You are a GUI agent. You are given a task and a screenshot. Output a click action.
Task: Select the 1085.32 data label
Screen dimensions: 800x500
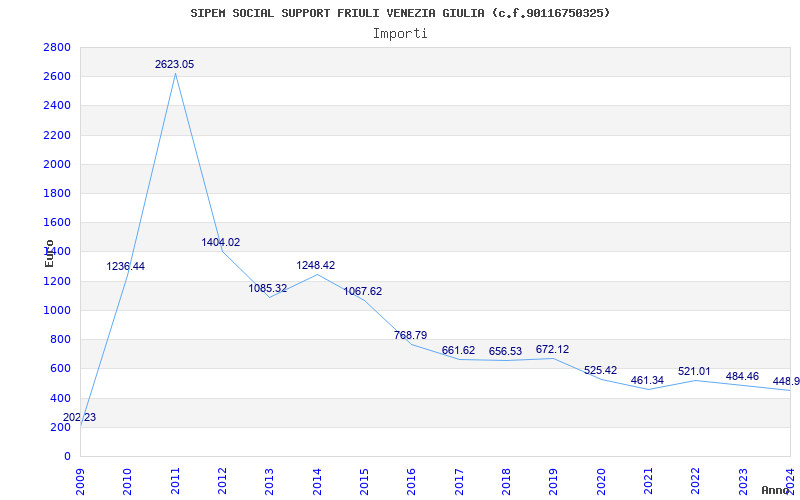click(268, 288)
